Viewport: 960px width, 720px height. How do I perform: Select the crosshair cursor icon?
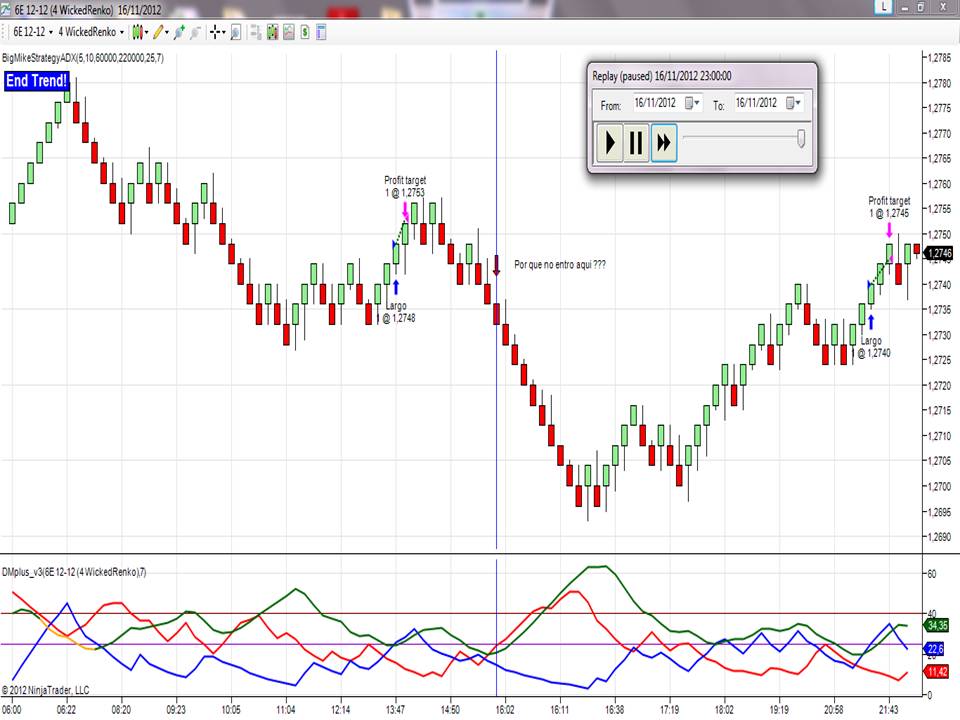click(x=215, y=32)
